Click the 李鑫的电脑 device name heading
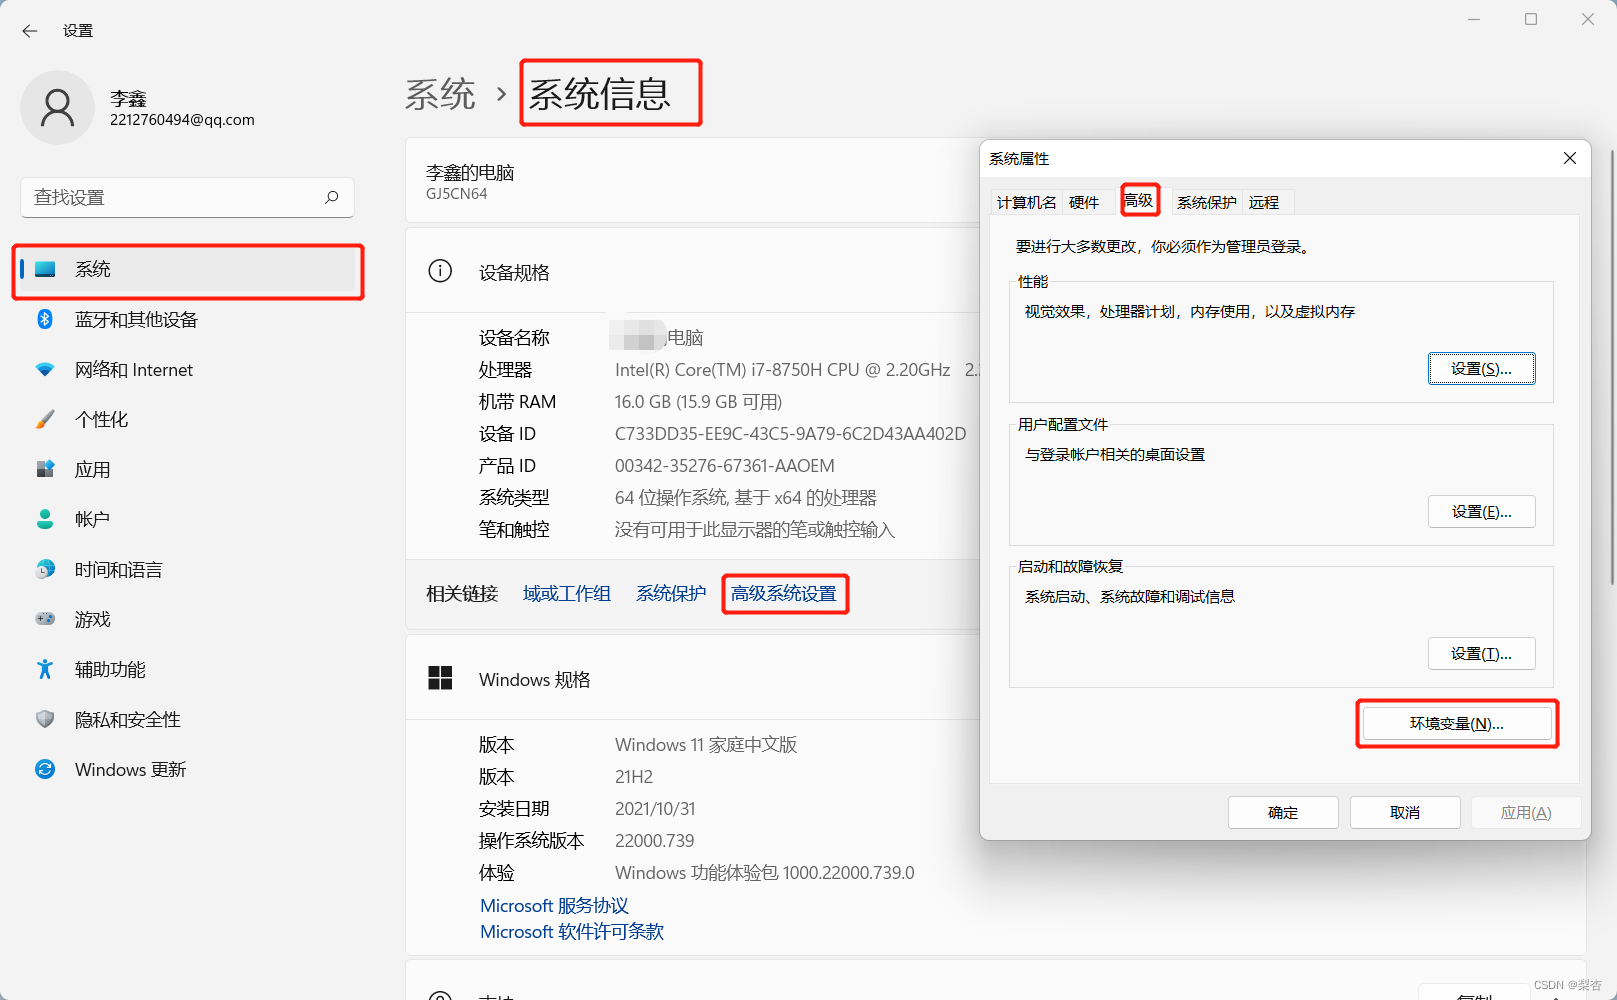Viewport: 1617px width, 1000px height. (x=470, y=172)
